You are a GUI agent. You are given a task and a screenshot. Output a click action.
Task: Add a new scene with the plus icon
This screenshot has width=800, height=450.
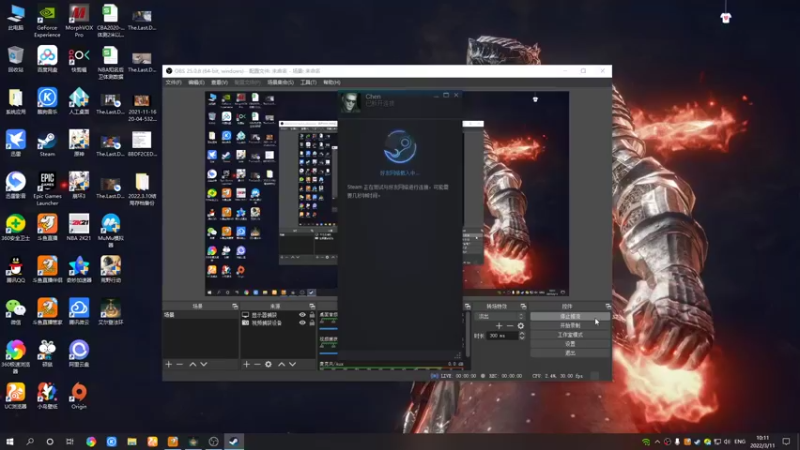tap(168, 364)
